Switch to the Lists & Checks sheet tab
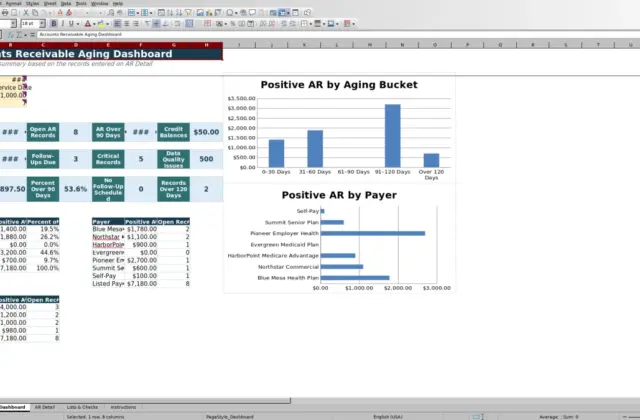Viewport: 640px width, 420px height. click(82, 407)
